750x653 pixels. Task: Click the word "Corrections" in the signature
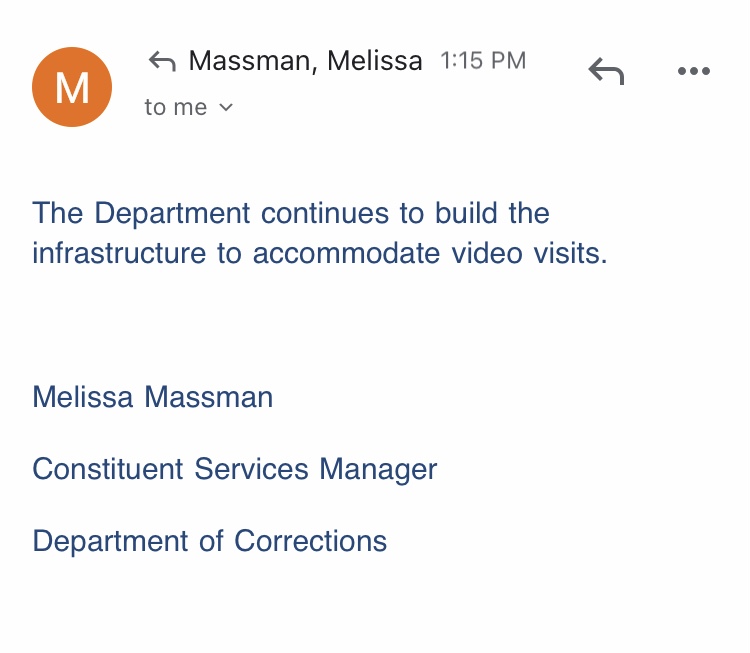(x=310, y=541)
